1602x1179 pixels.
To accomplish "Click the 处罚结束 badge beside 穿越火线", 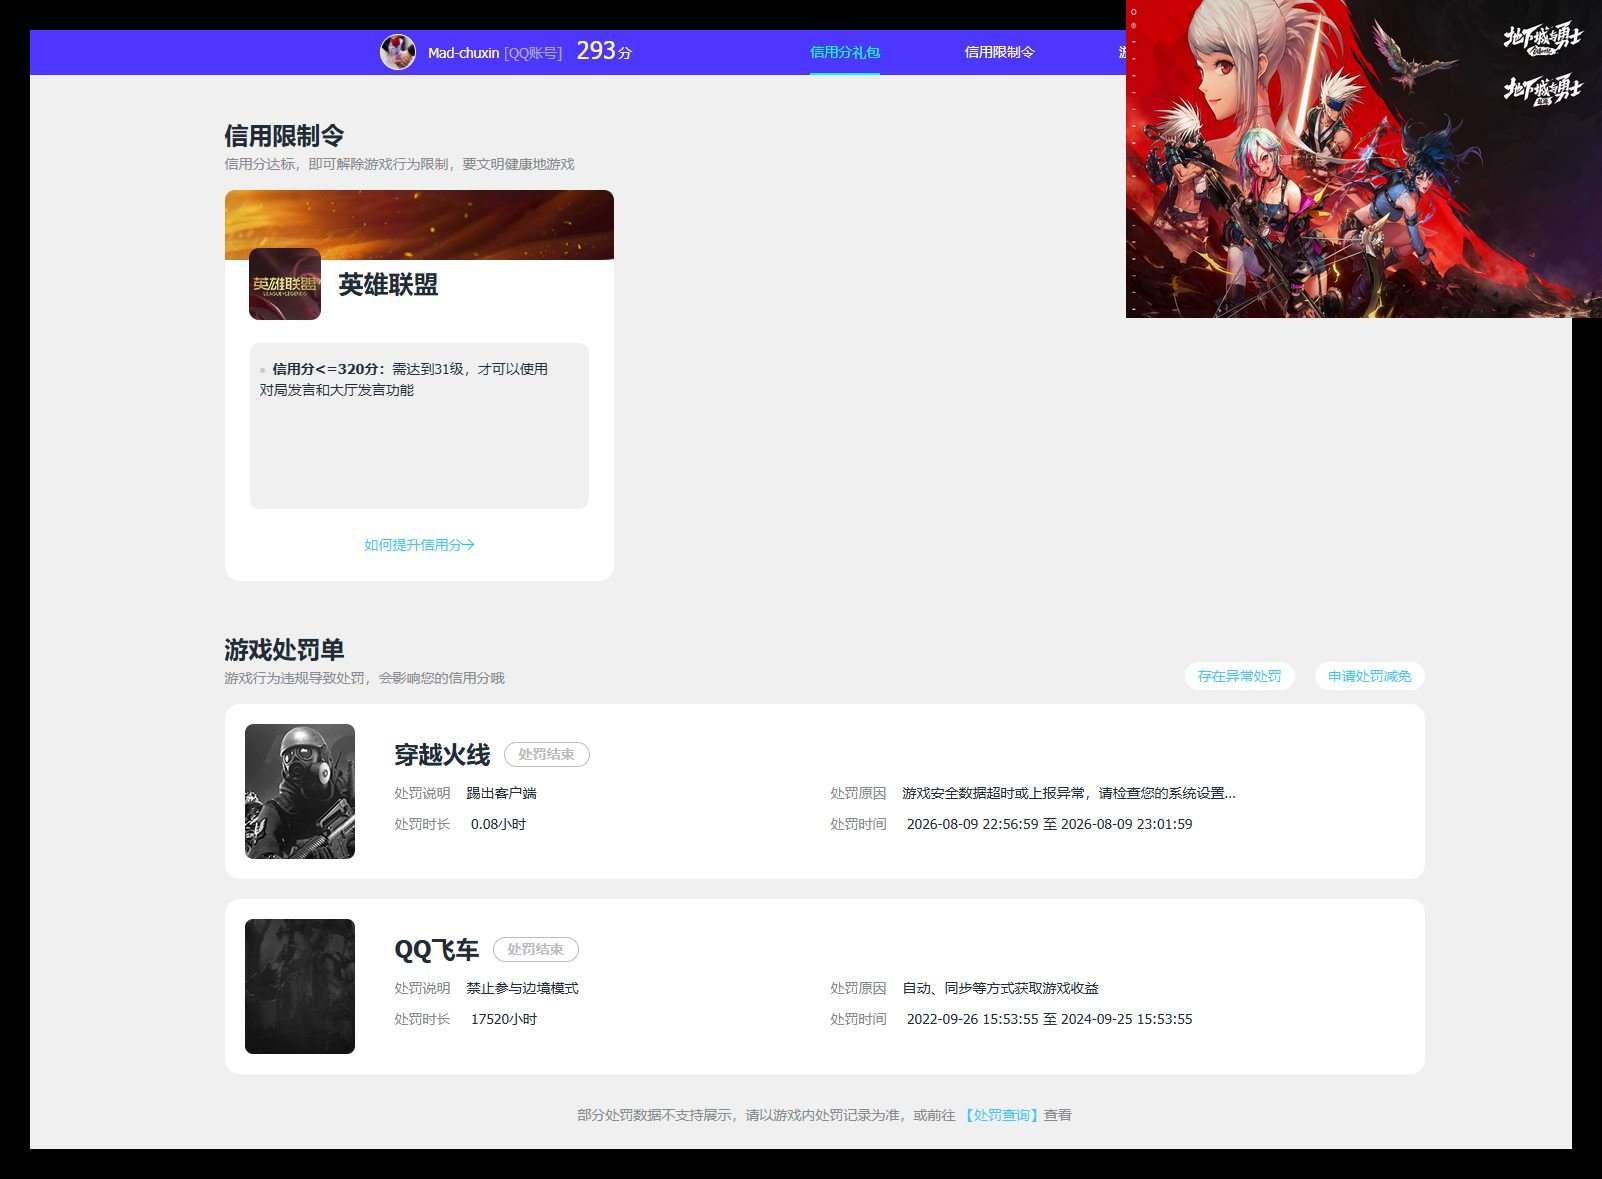I will [547, 754].
